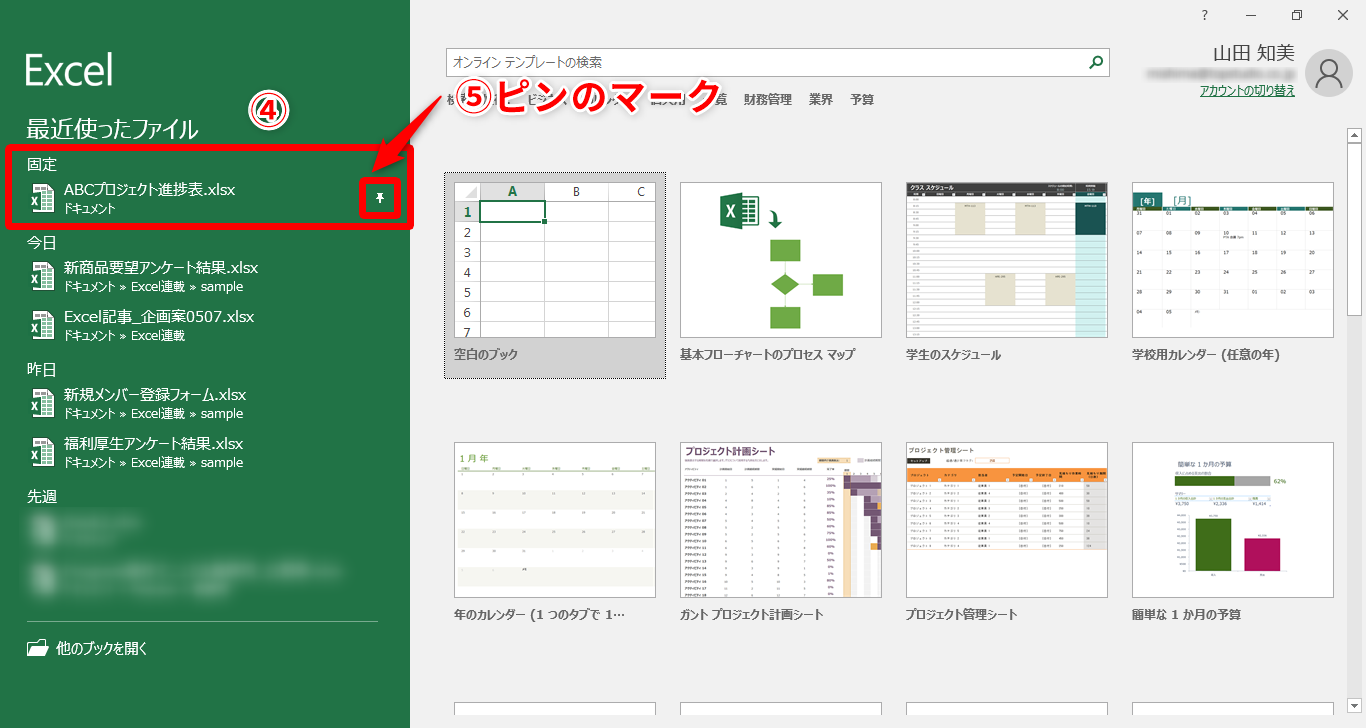Screen dimensions: 1366x728
Task: Click the template list scrollbar down arrow
Action: click(x=1355, y=705)
